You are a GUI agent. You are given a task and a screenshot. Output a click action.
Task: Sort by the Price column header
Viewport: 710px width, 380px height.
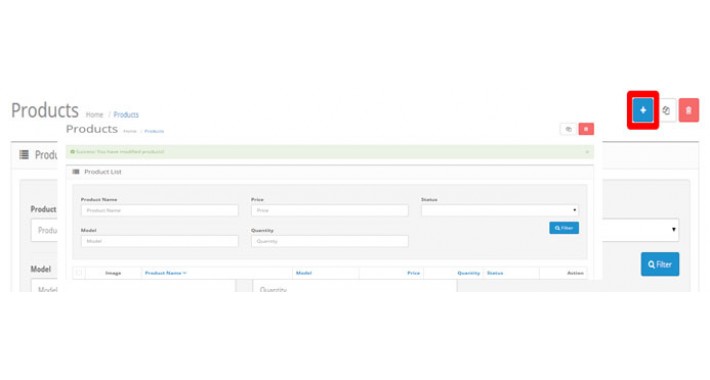click(x=413, y=273)
